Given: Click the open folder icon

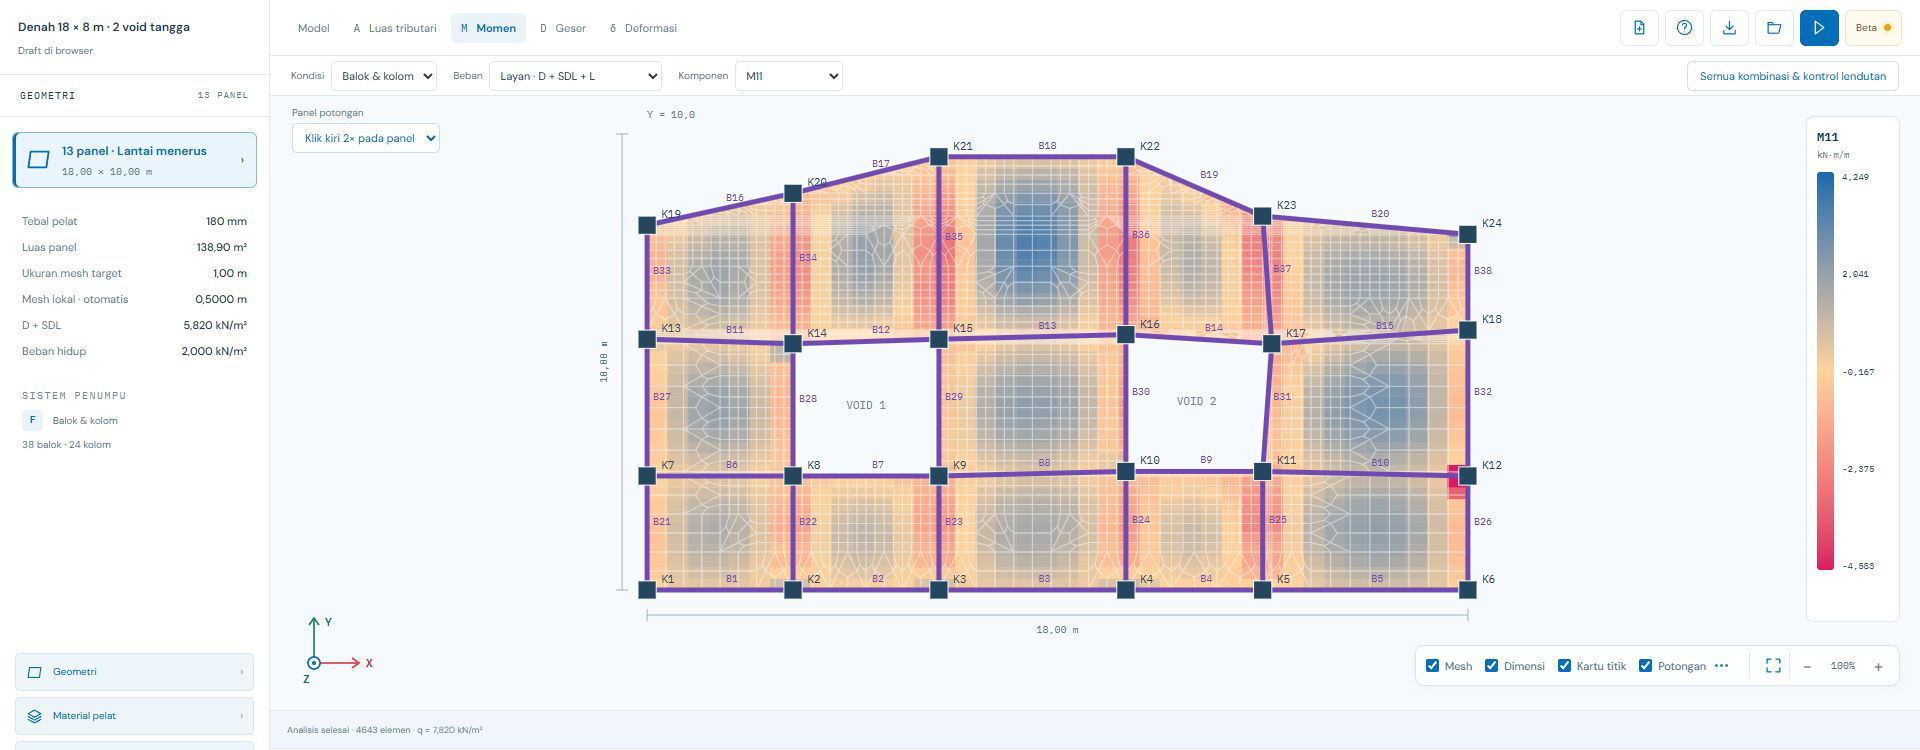Looking at the screenshot, I should [1774, 28].
